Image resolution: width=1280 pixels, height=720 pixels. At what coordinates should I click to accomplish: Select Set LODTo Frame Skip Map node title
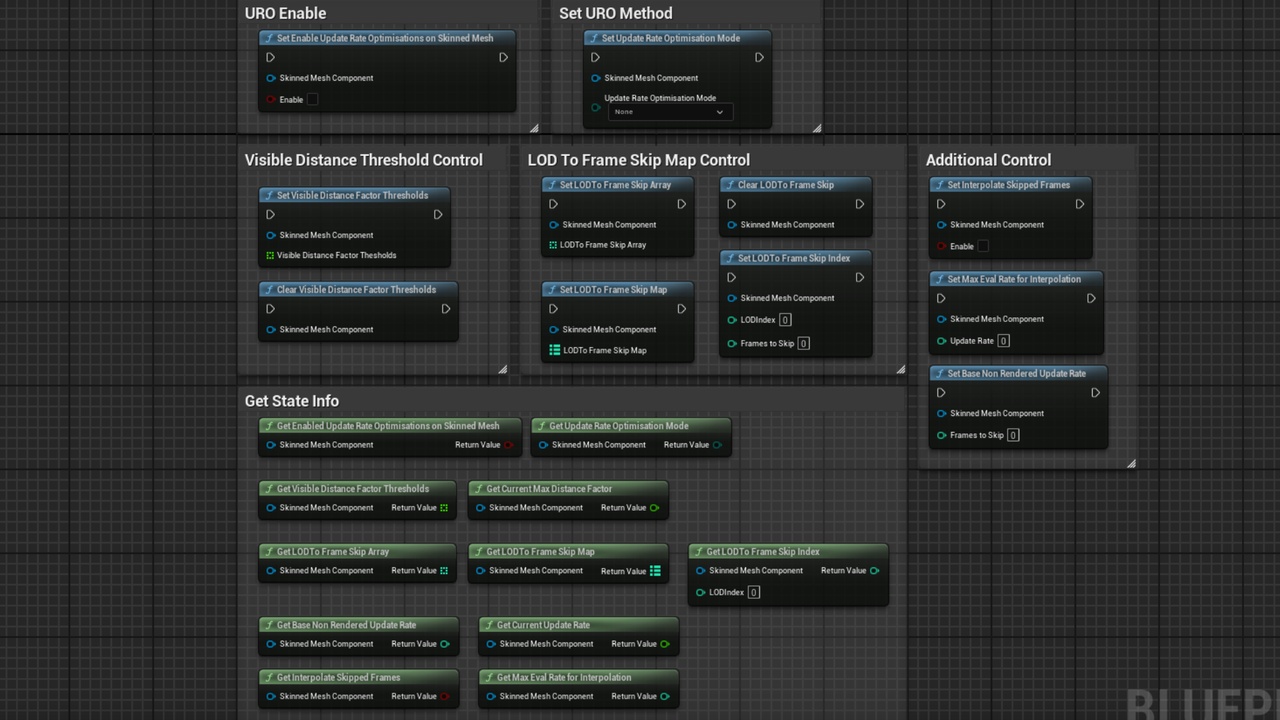[x=613, y=290]
